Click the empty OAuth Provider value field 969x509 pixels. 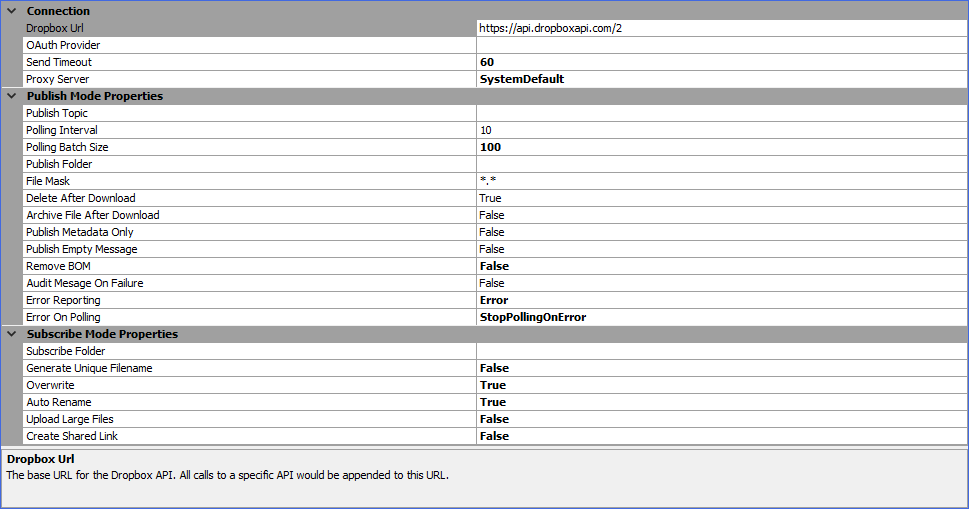point(721,45)
